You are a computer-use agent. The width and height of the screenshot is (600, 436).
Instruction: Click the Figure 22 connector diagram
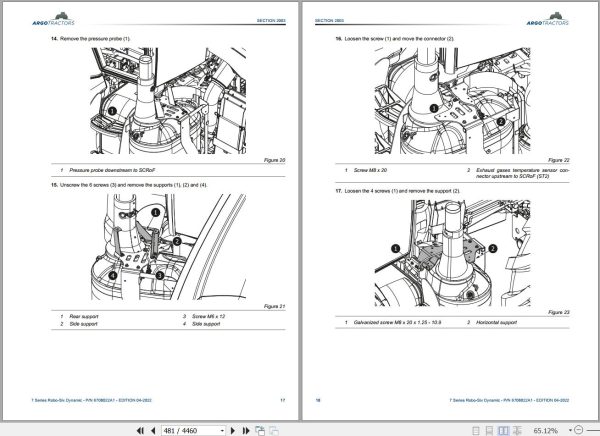[x=452, y=101]
